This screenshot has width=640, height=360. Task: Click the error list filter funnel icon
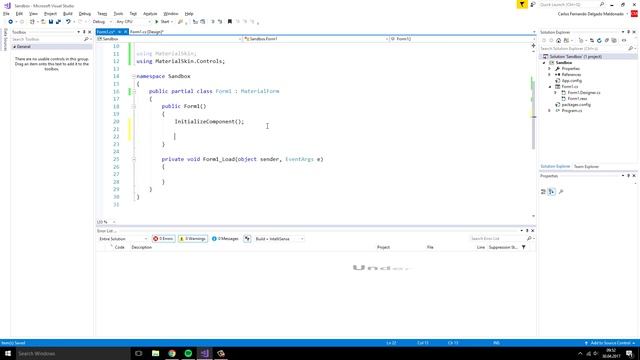point(524,247)
